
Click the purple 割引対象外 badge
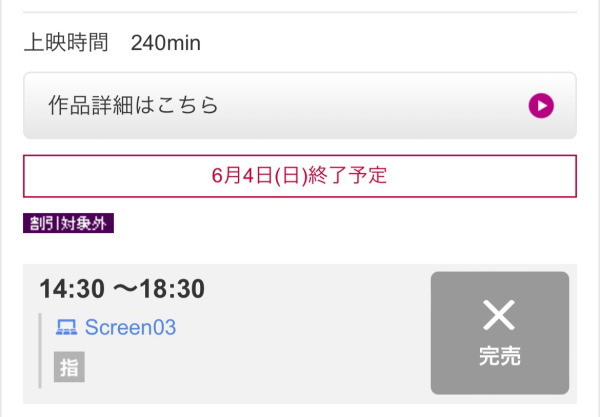click(68, 224)
